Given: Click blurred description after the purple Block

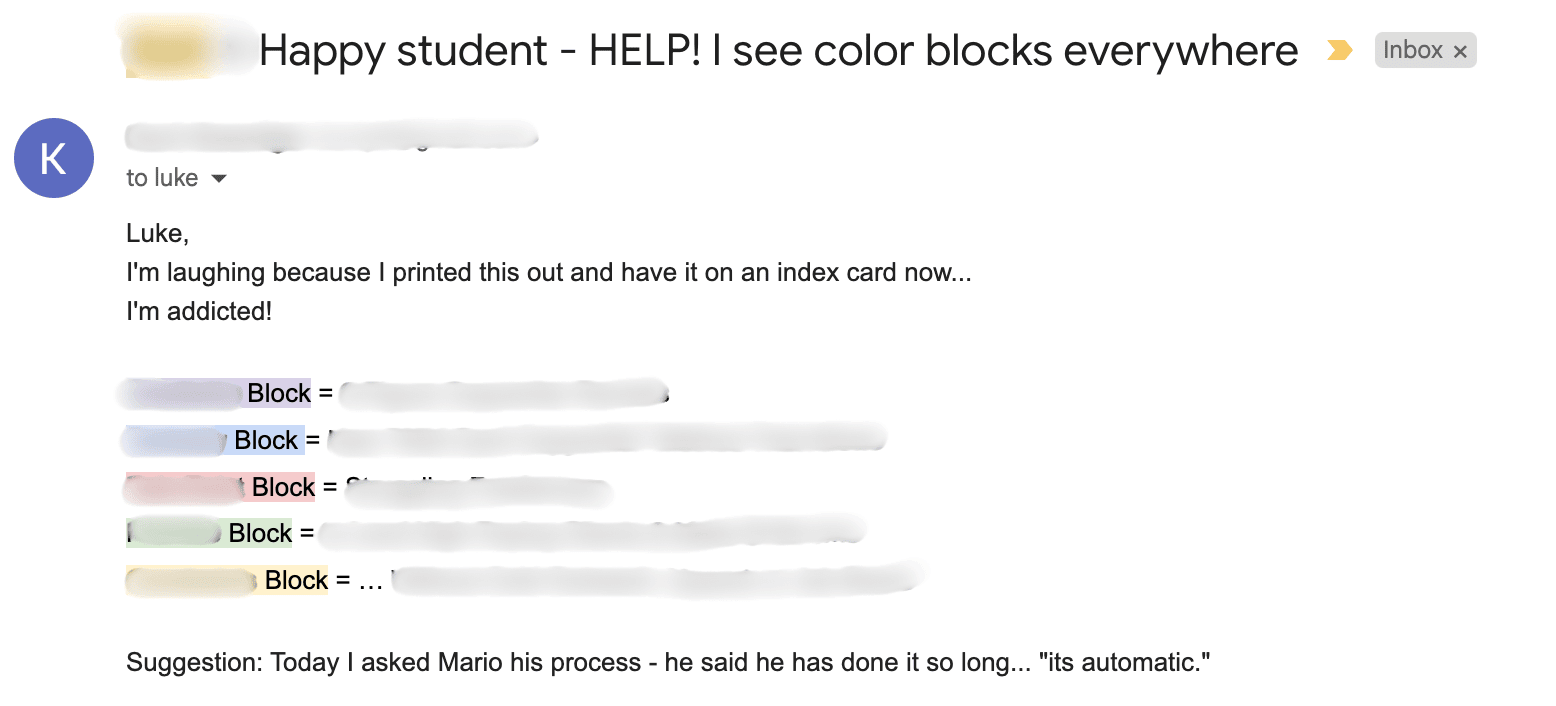Looking at the screenshot, I should click(503, 394).
